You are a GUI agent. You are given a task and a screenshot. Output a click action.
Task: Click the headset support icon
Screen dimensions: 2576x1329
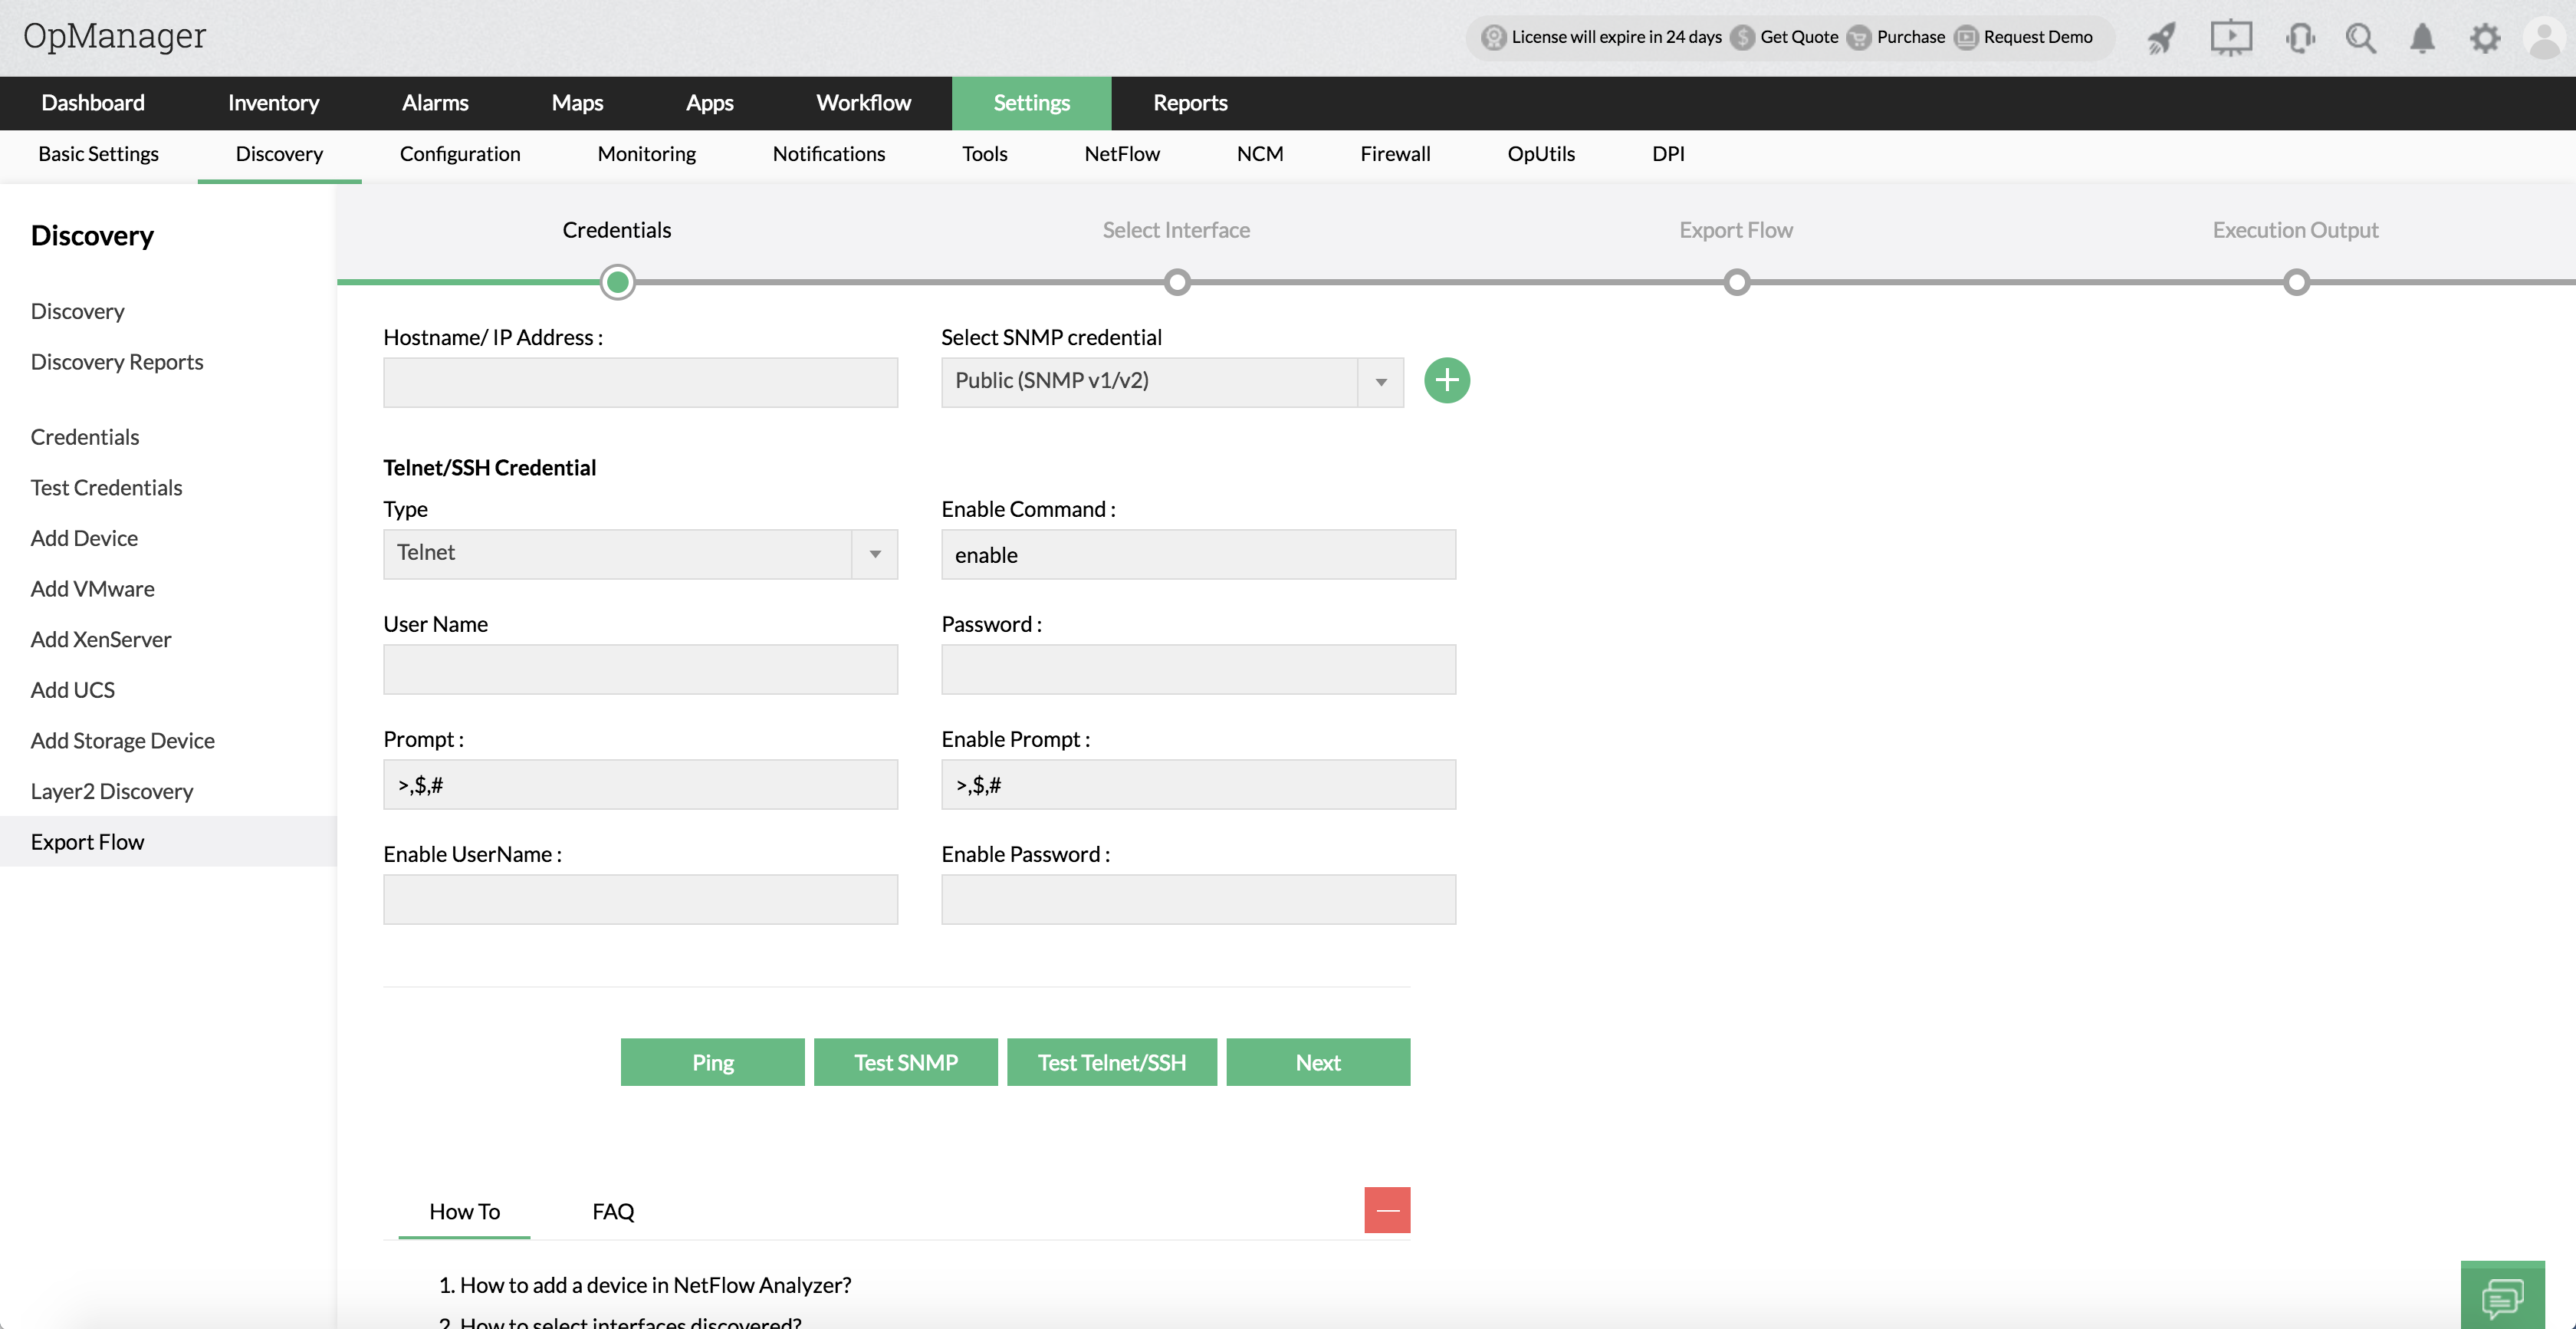click(x=2300, y=38)
